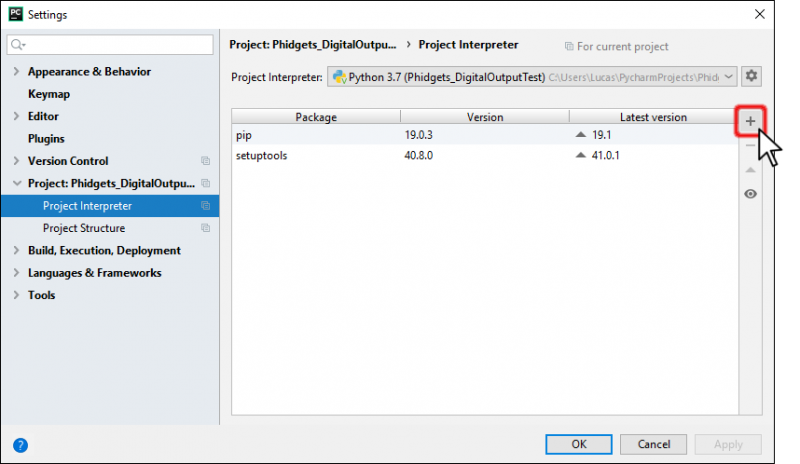Click the PyCharm logo in title bar

pos(16,14)
